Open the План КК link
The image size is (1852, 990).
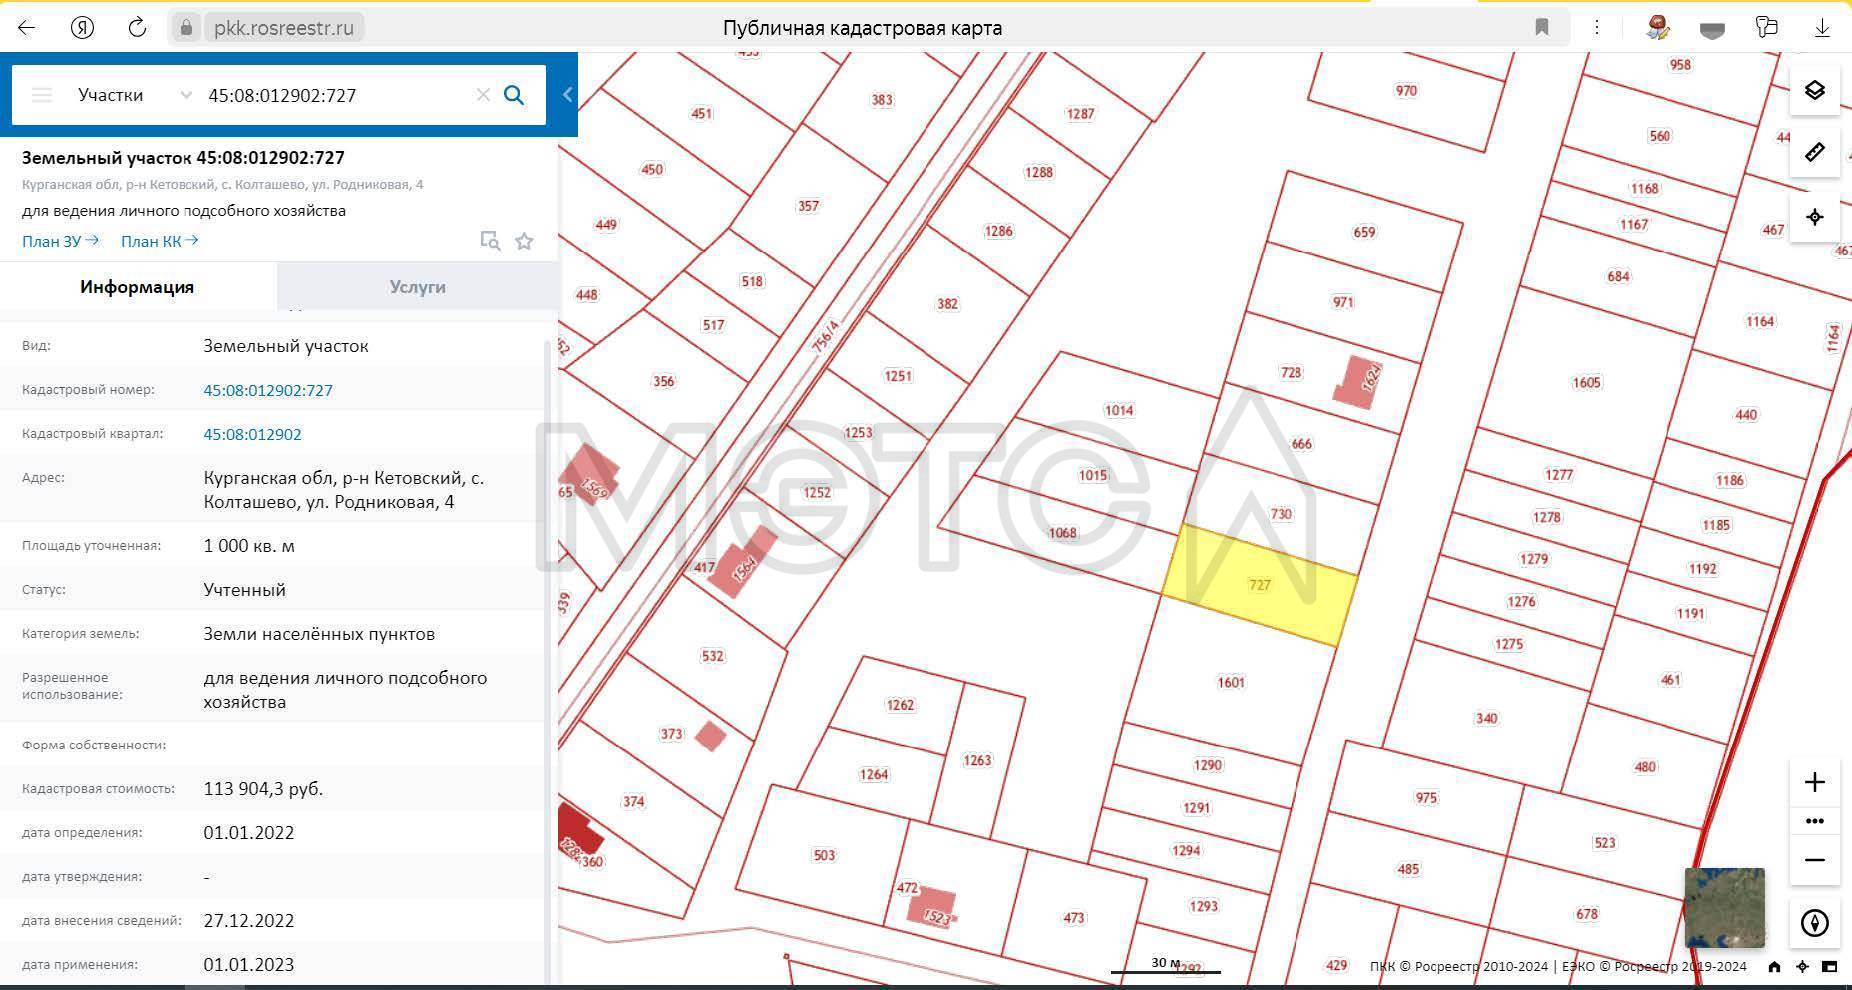click(x=159, y=241)
